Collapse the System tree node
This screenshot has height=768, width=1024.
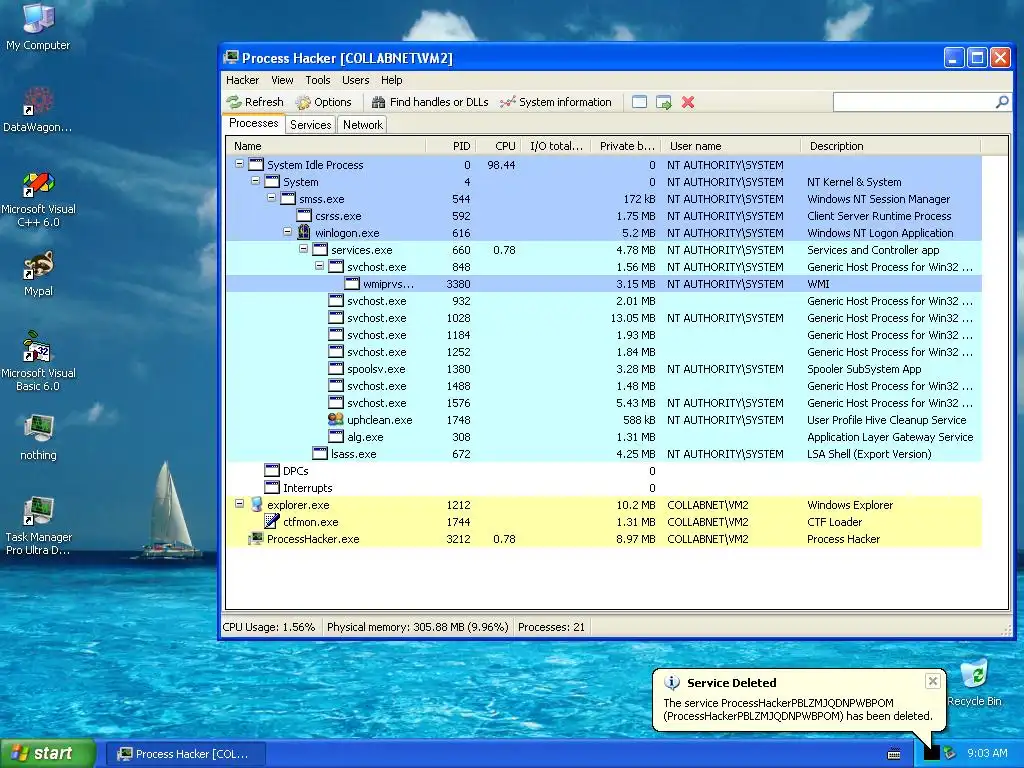255,182
